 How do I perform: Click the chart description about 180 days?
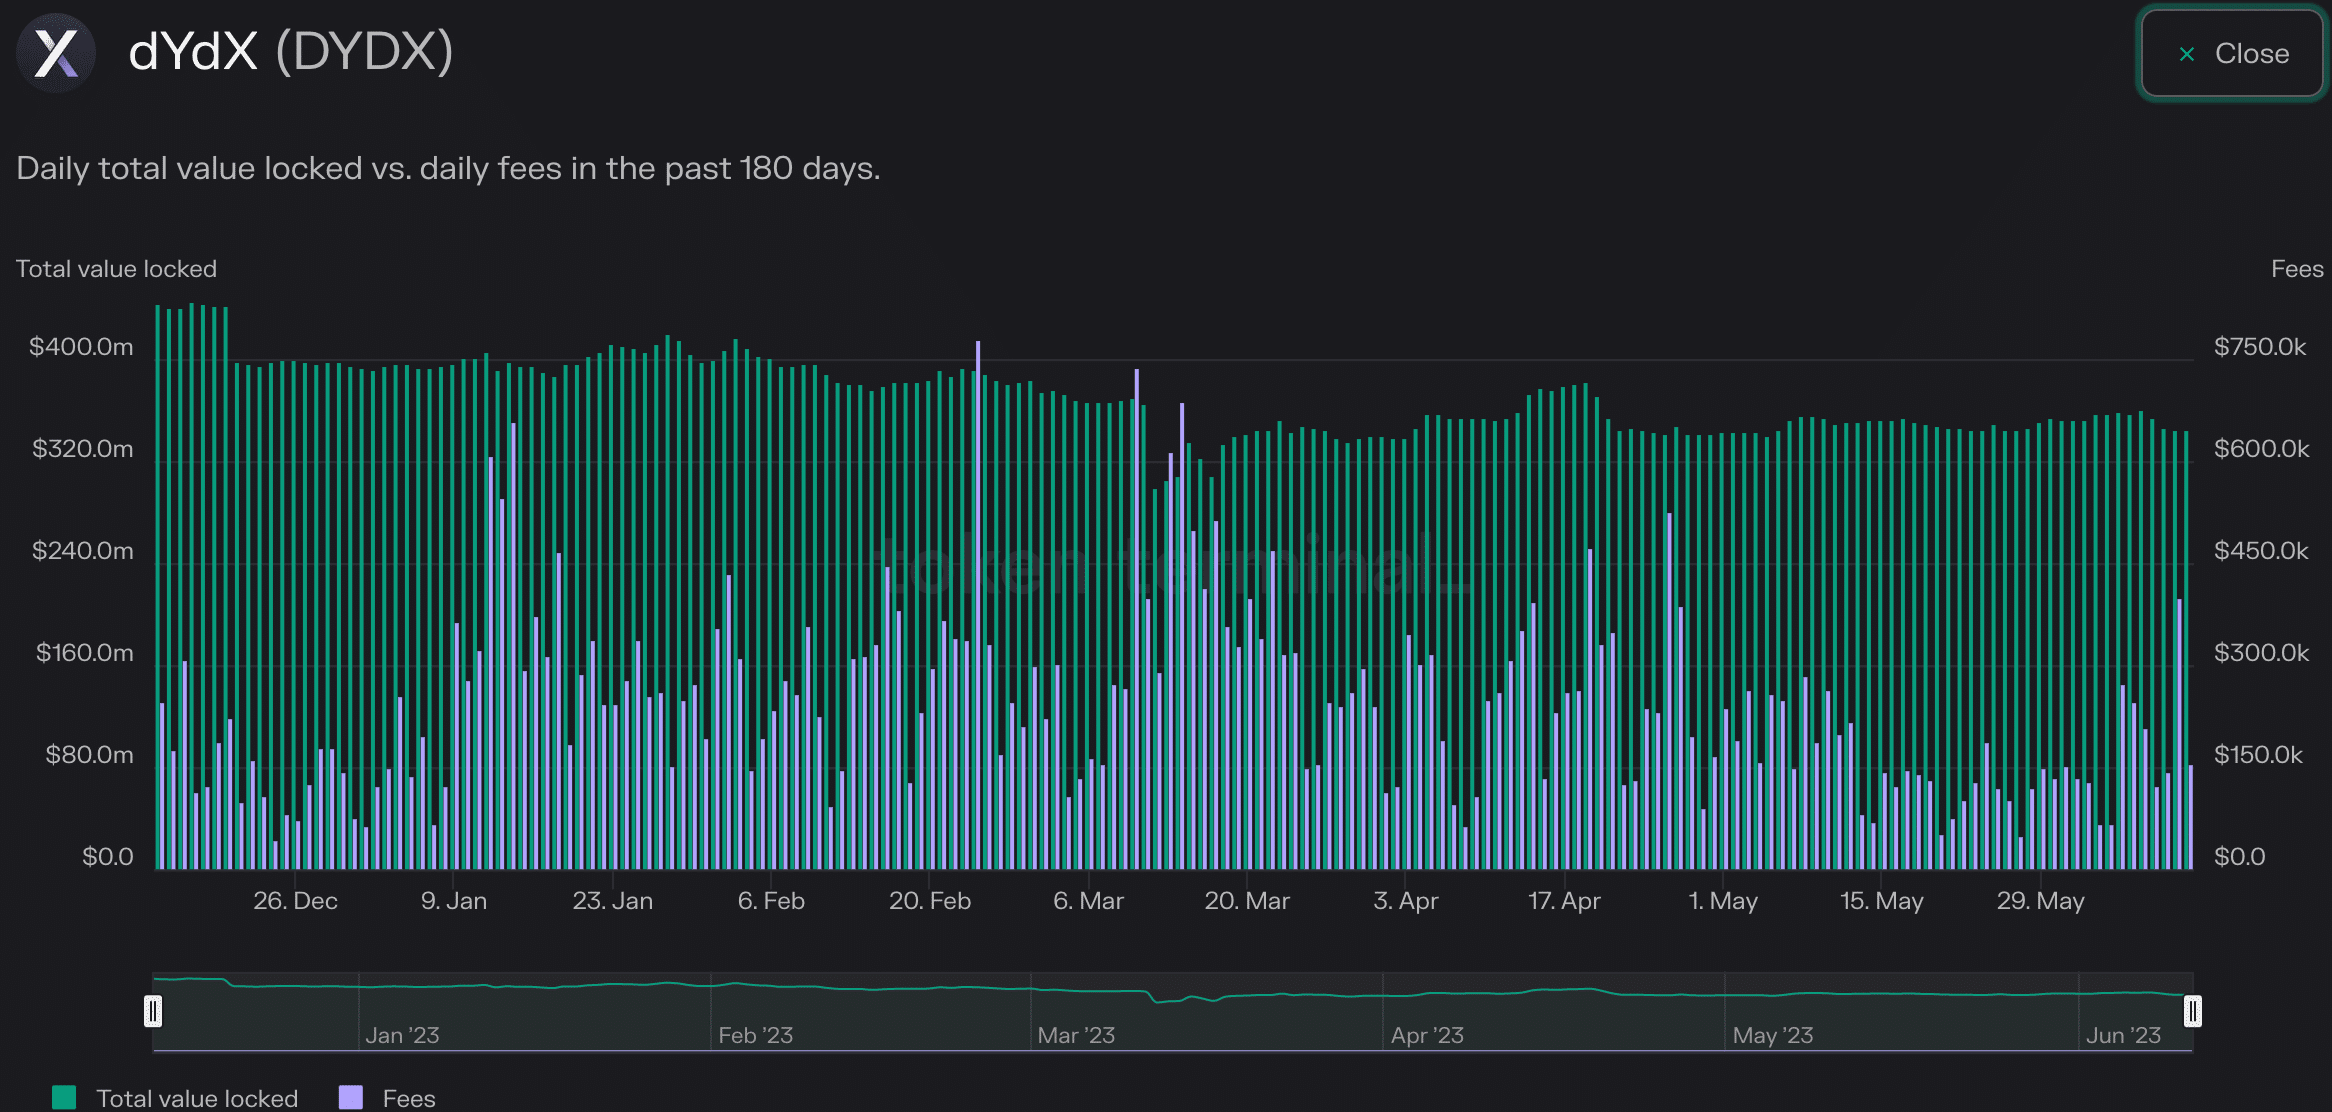448,168
